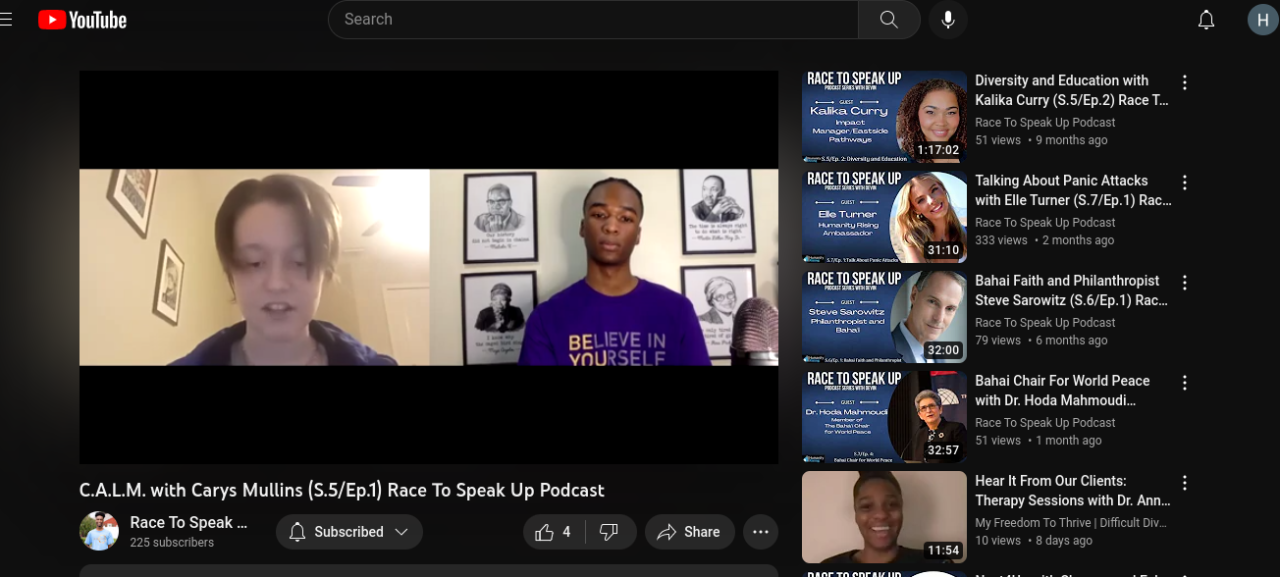Open Elle Turner video thumbnail
The width and height of the screenshot is (1280, 577).
(x=884, y=217)
